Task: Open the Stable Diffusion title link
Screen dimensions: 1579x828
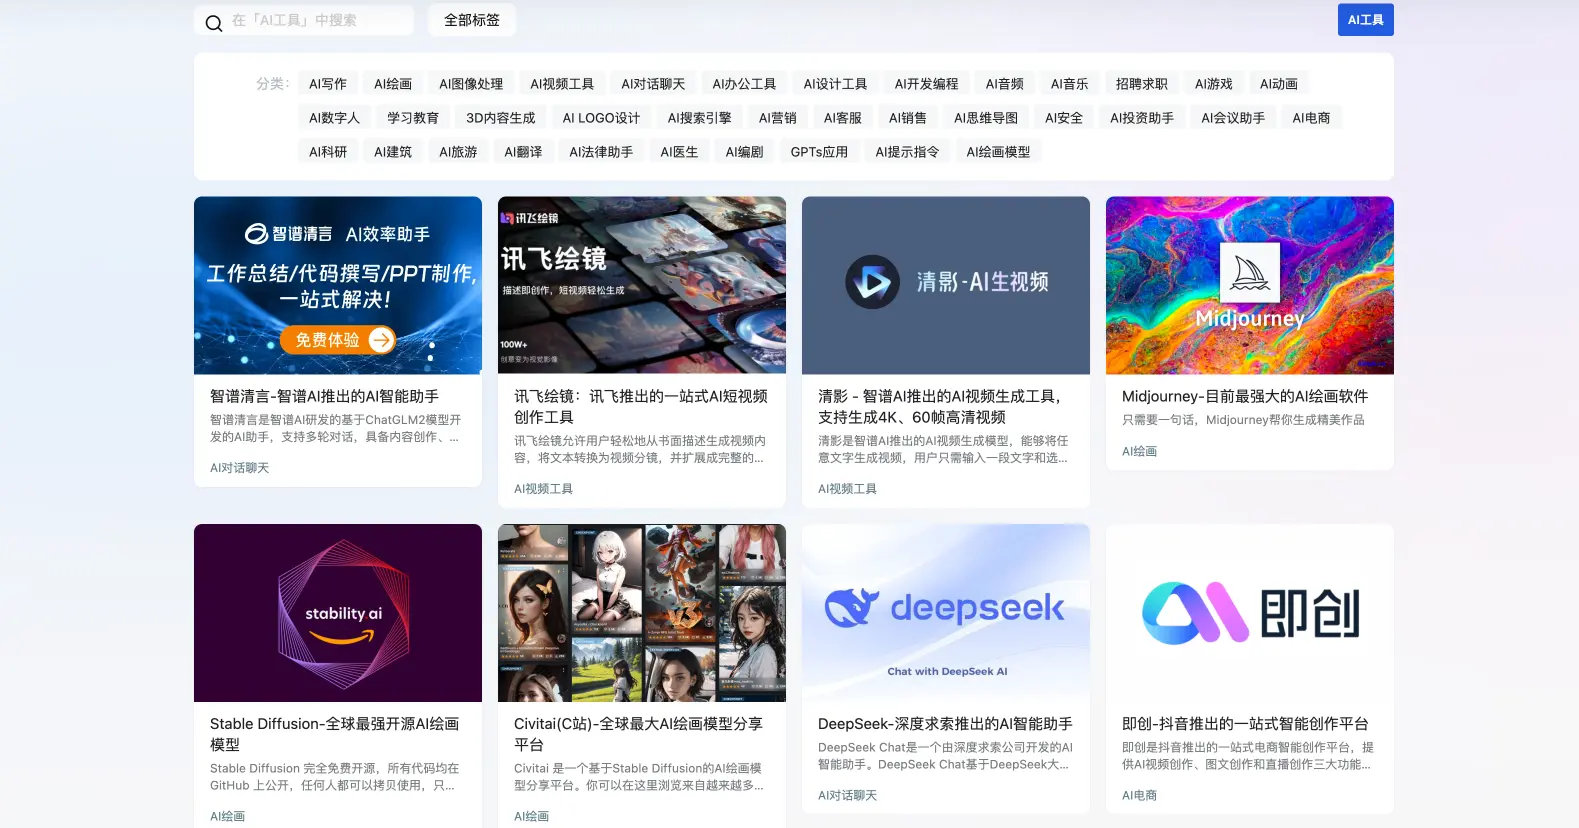Action: [334, 734]
